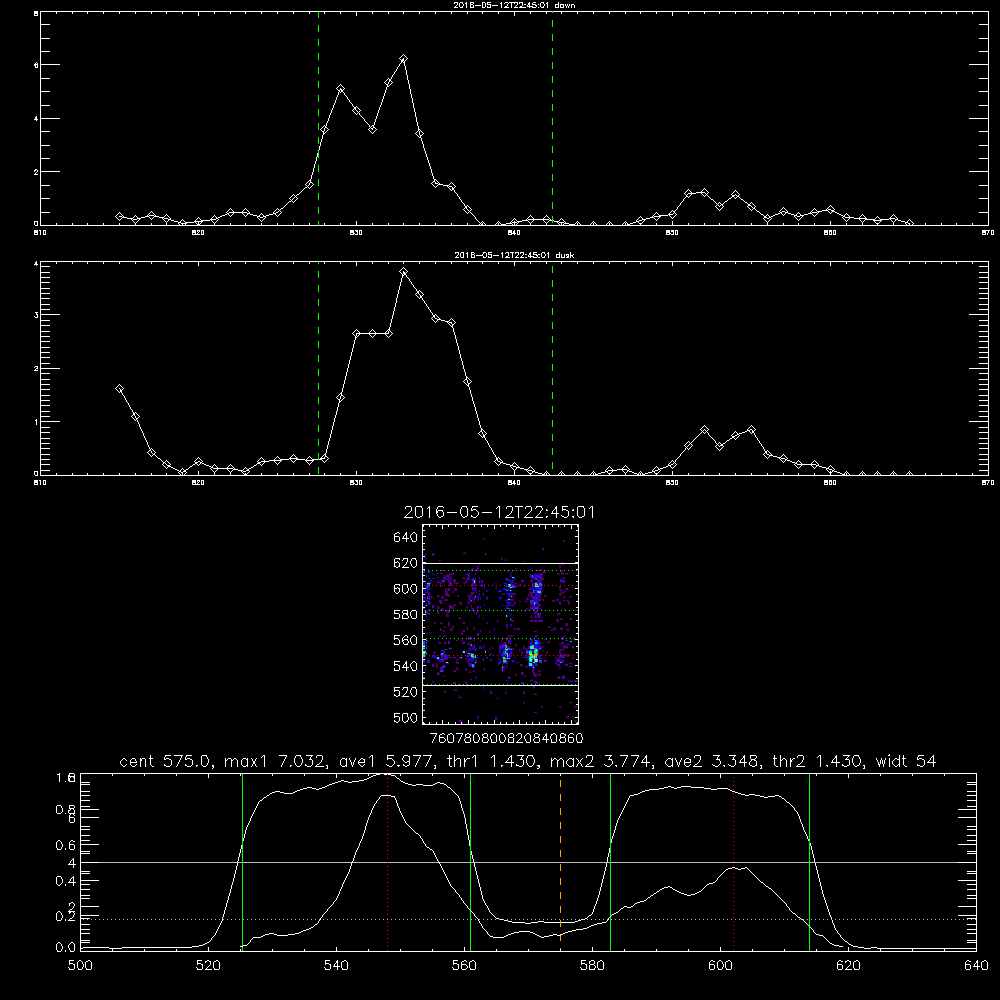Click y-axis label 0.0 on bottom plot
The width and height of the screenshot is (1000, 1000).
click(66, 947)
